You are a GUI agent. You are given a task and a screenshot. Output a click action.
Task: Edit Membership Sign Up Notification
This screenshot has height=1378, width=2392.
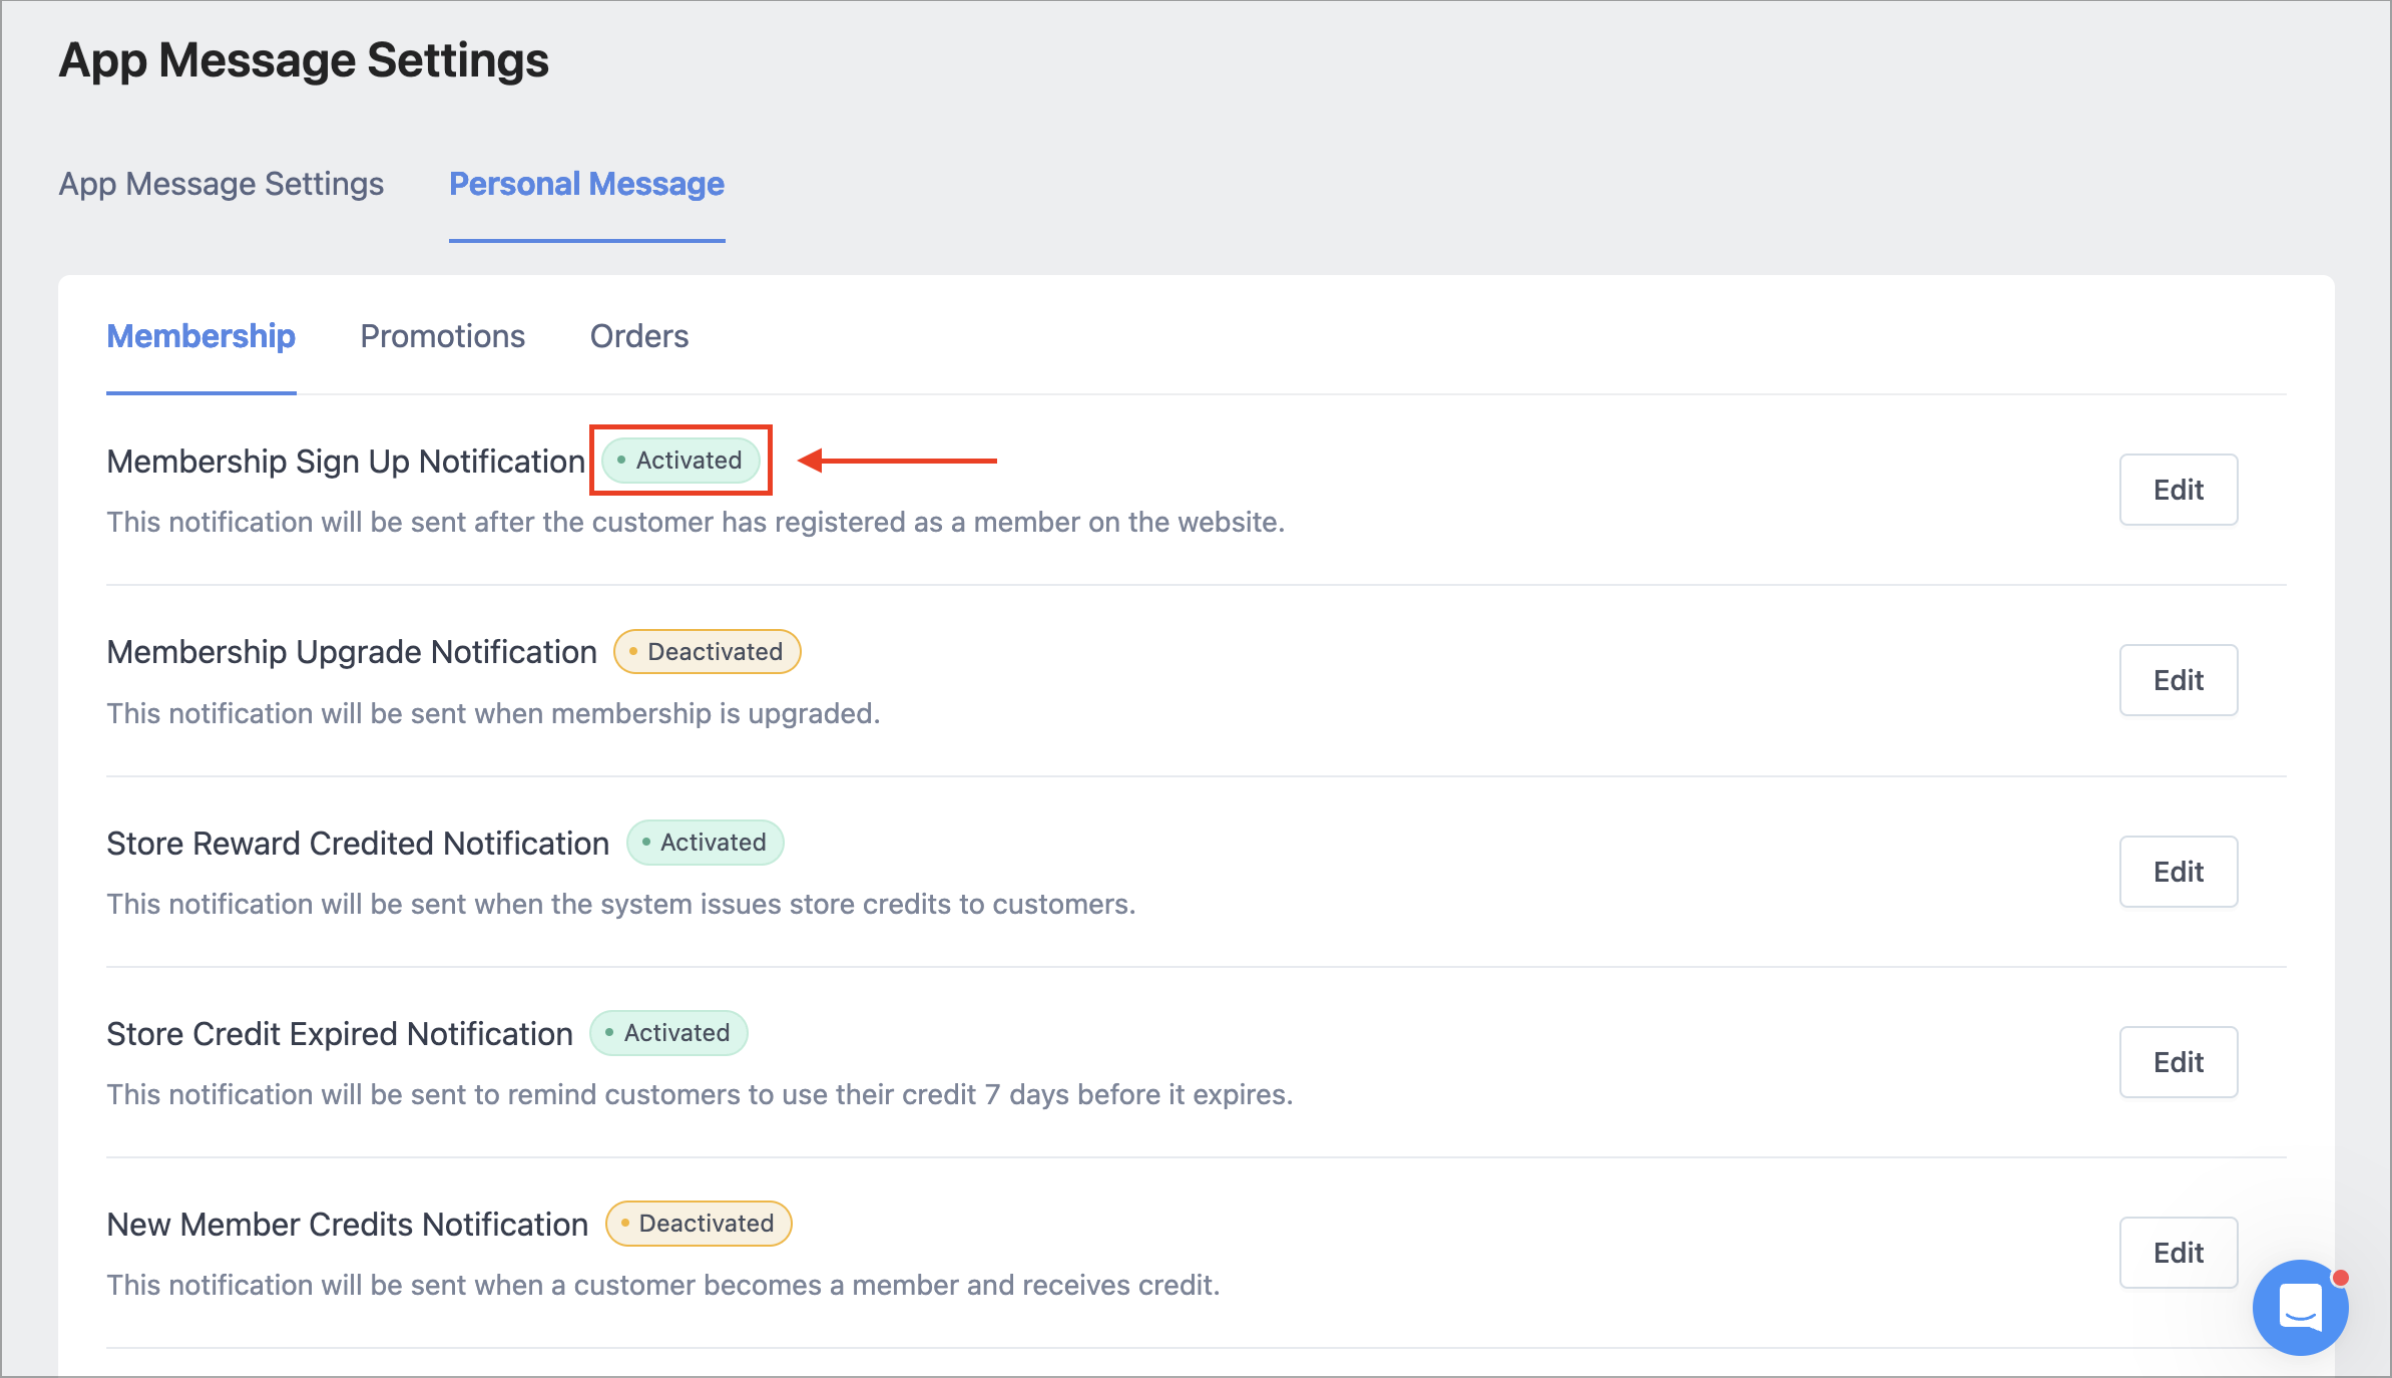[x=2178, y=489]
